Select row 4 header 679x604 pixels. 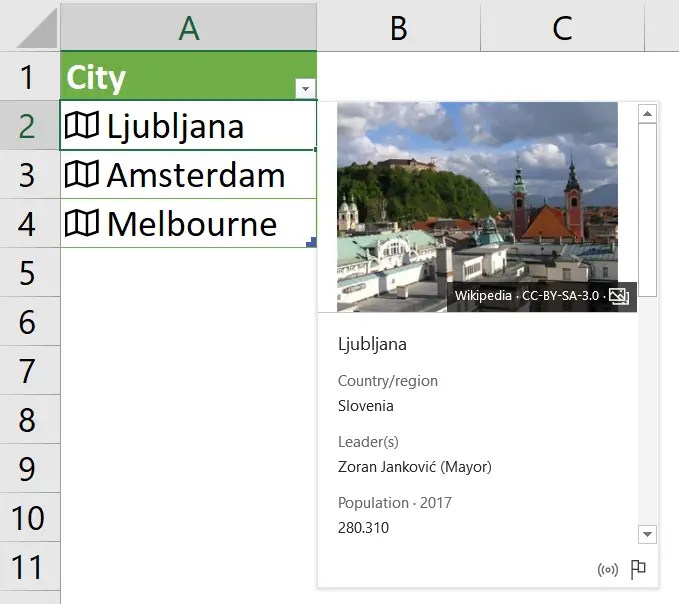coord(29,223)
